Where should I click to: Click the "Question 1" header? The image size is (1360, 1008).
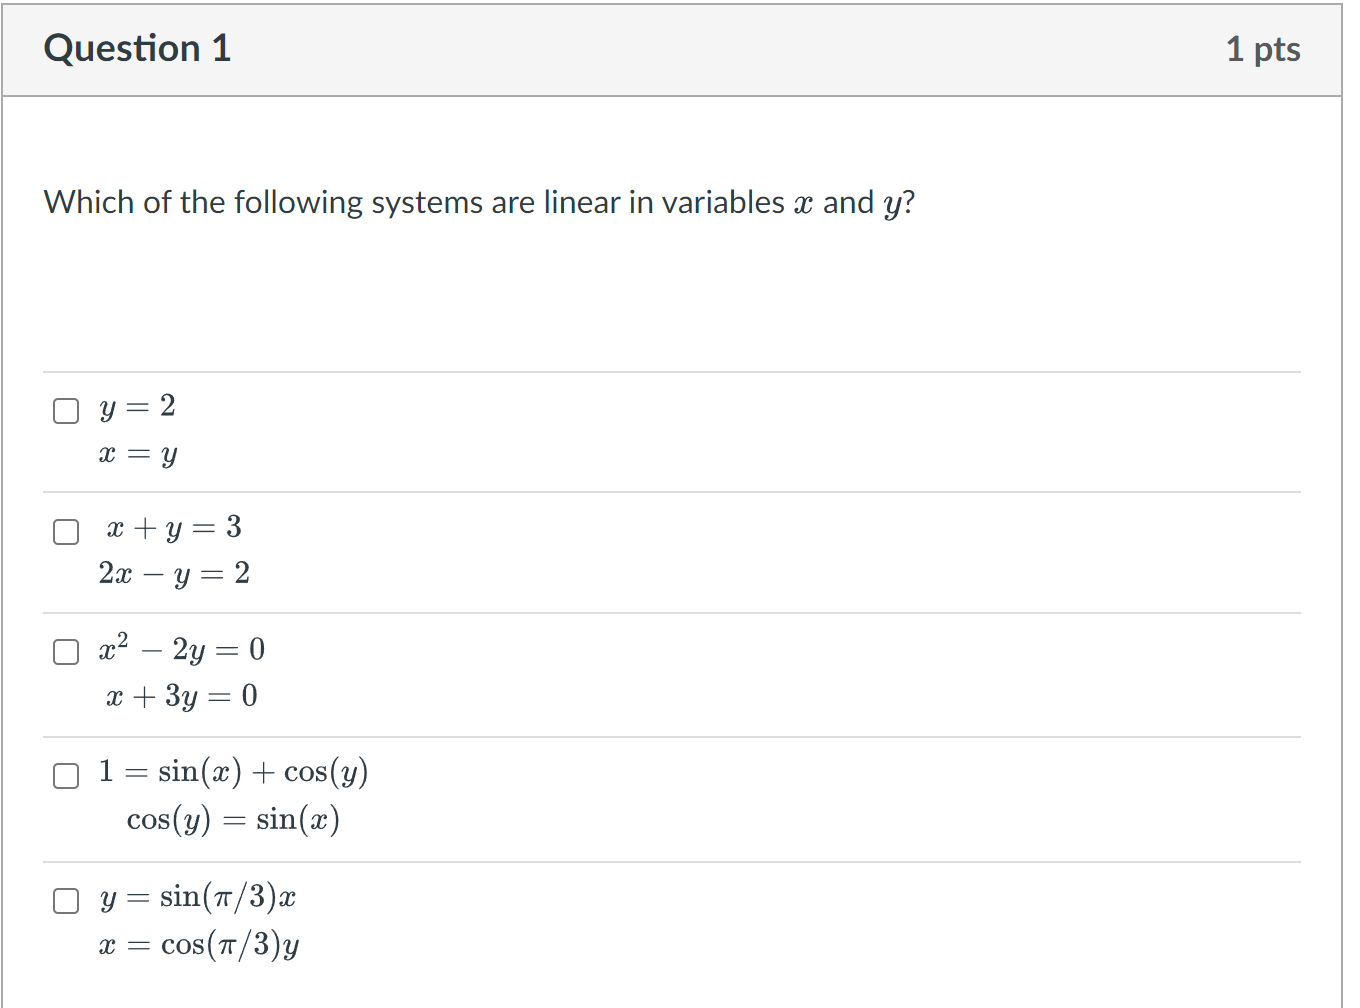click(x=137, y=47)
